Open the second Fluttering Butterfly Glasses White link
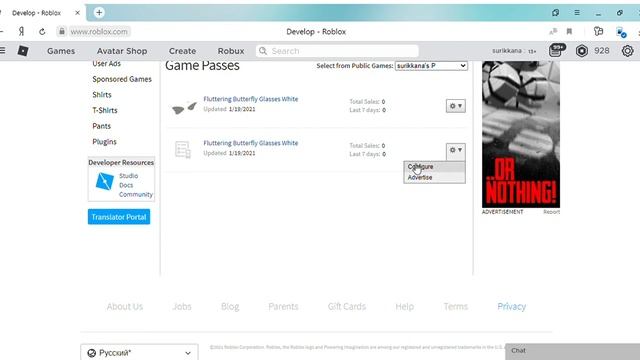Viewport: 640px width, 360px height. pos(251,143)
